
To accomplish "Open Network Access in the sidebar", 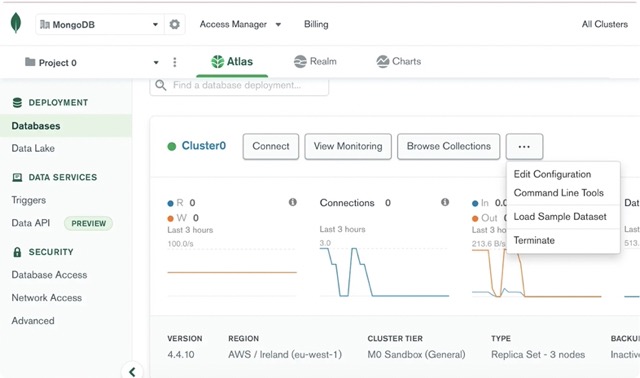I will 47,298.
